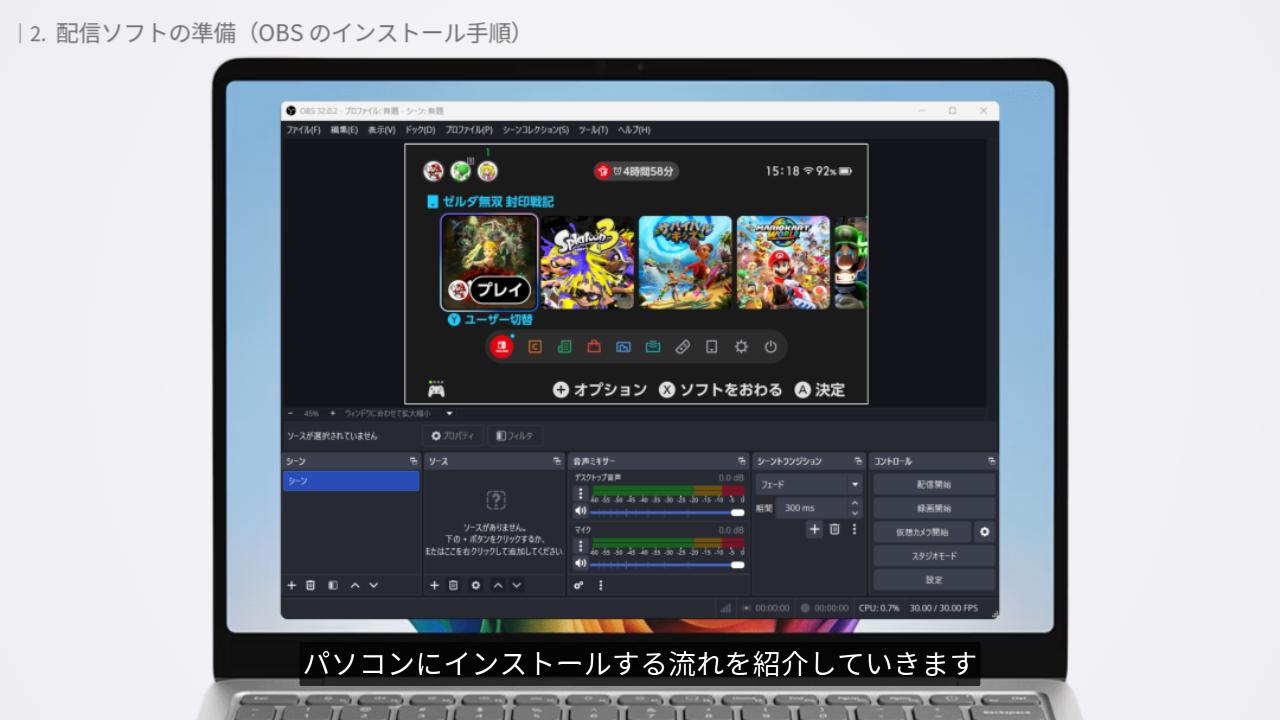Open the Tools (ツール) menu

point(593,130)
